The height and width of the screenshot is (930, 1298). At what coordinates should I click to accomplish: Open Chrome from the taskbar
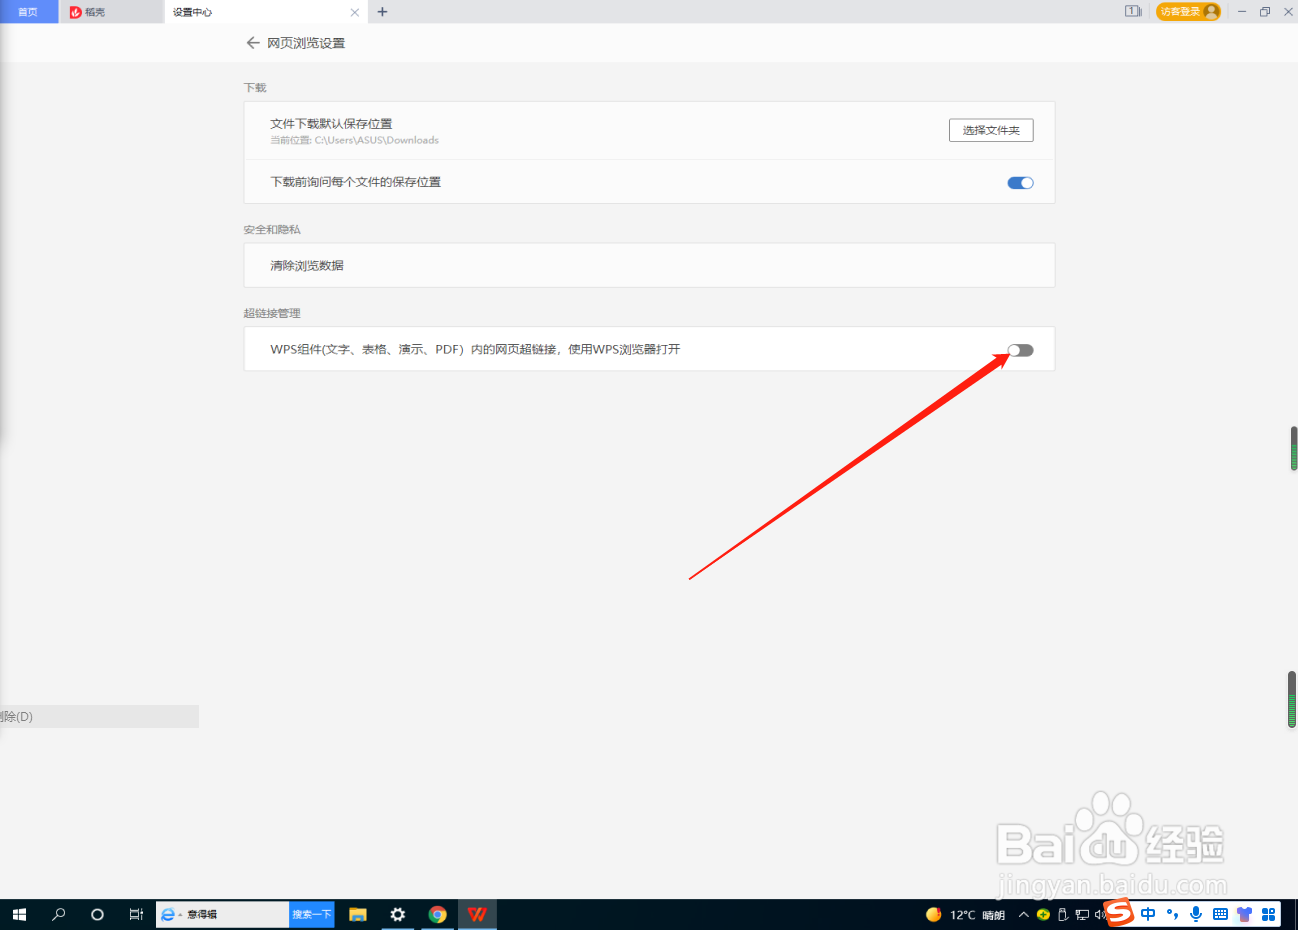pos(438,913)
